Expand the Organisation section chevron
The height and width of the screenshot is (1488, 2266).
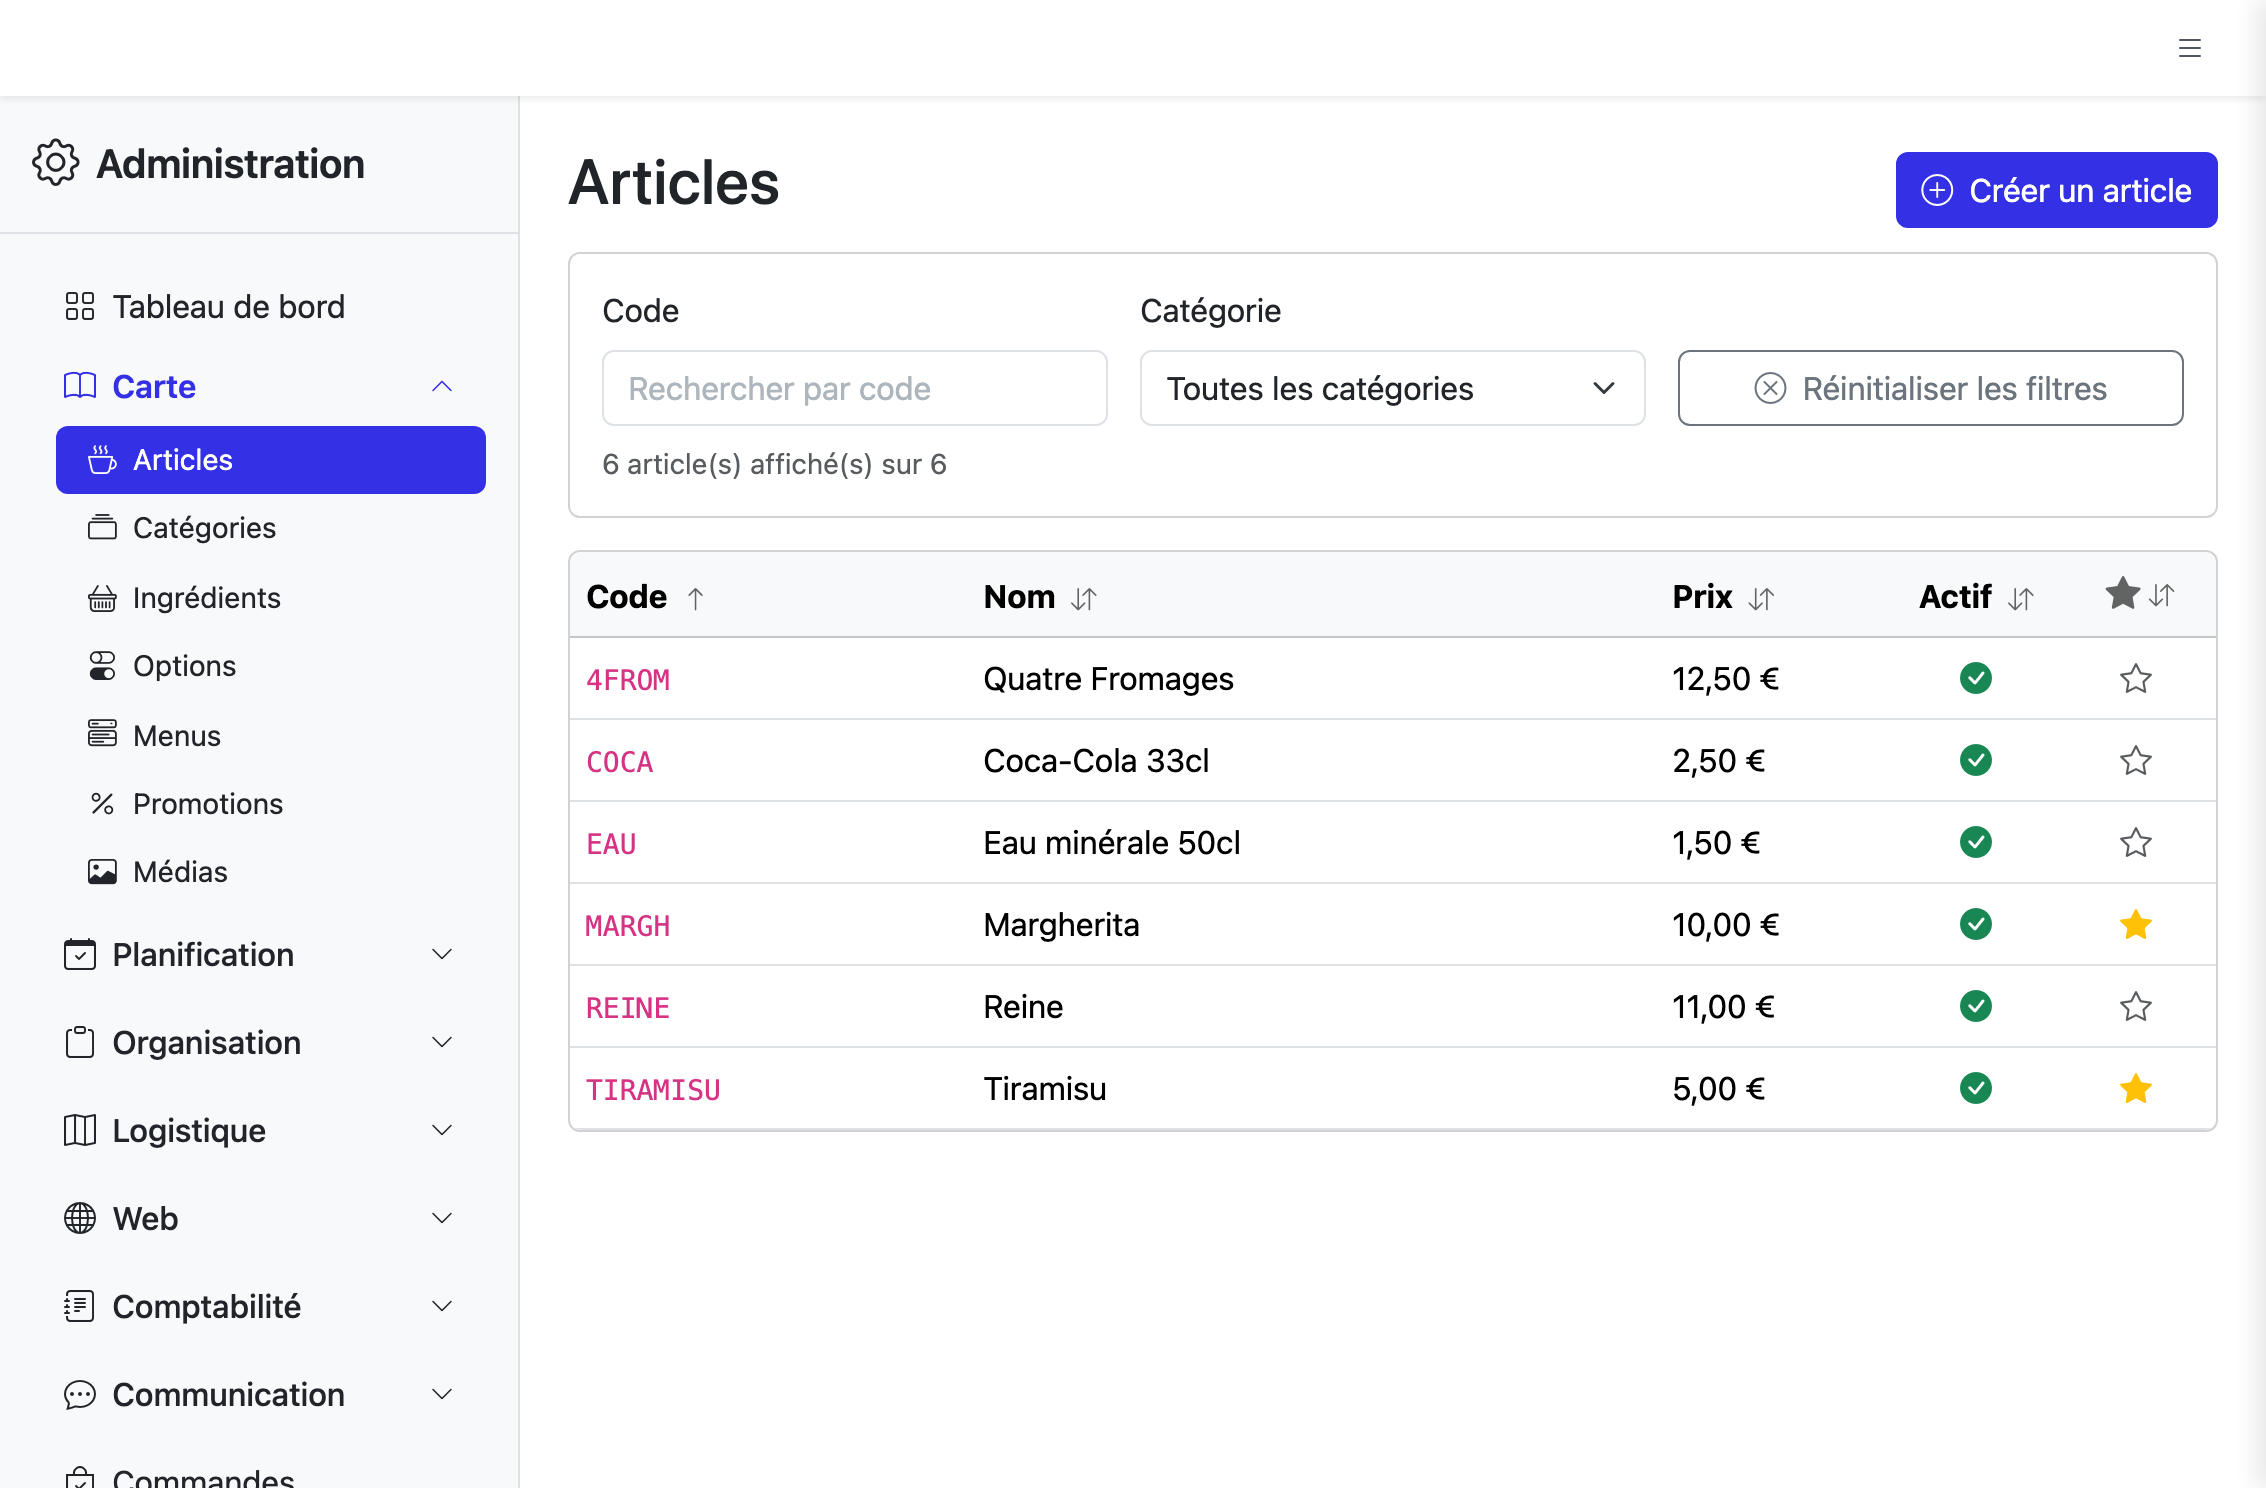(x=442, y=1042)
